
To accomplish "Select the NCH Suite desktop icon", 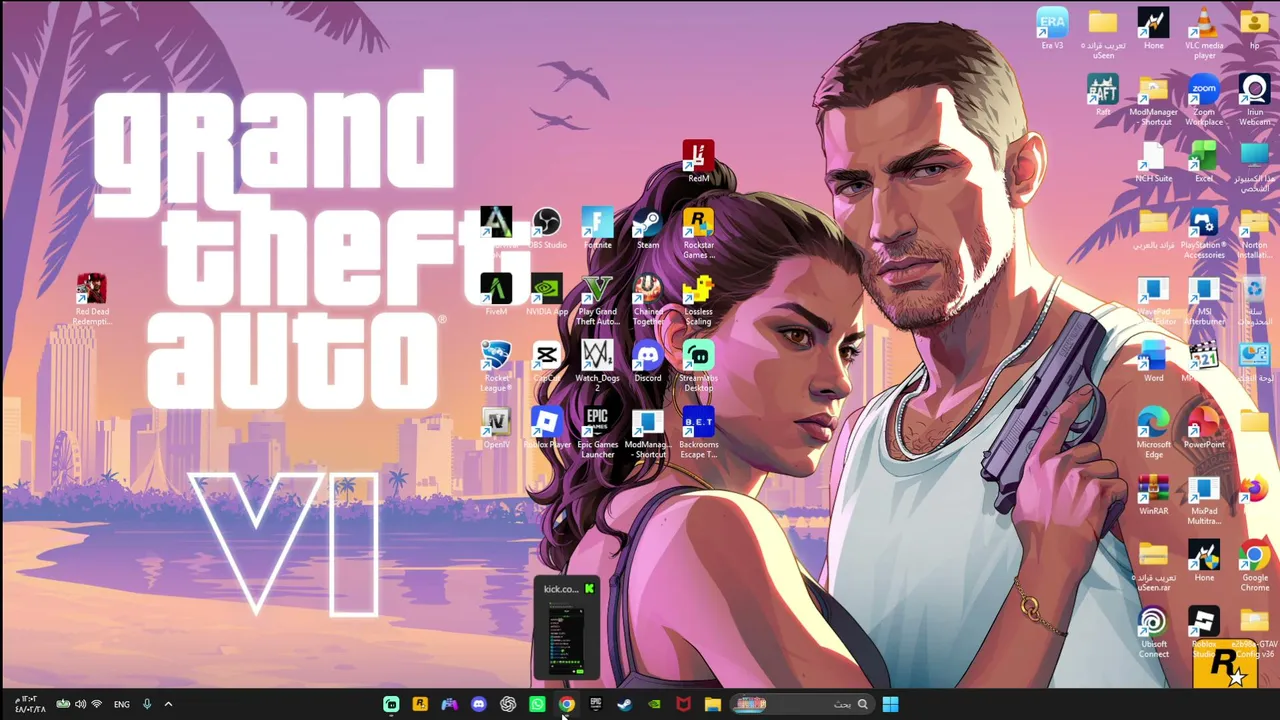I will (x=1153, y=163).
